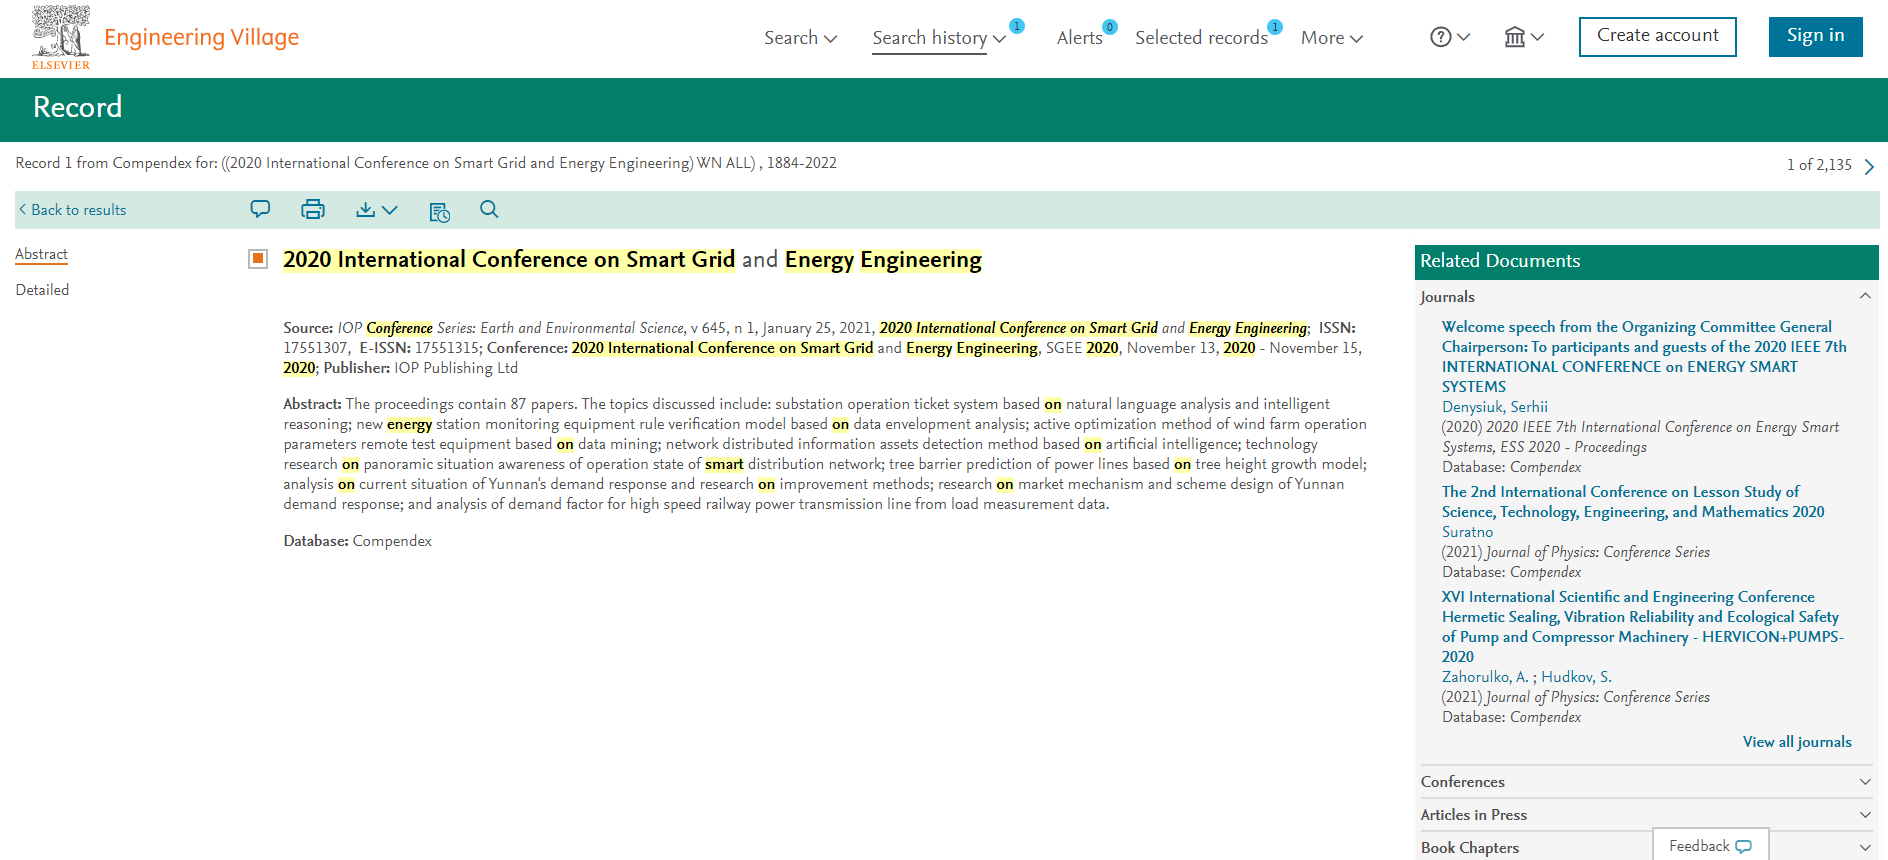Open '2nd International Conference on Lesson Study' document
This screenshot has width=1888, height=860.
click(x=1632, y=502)
